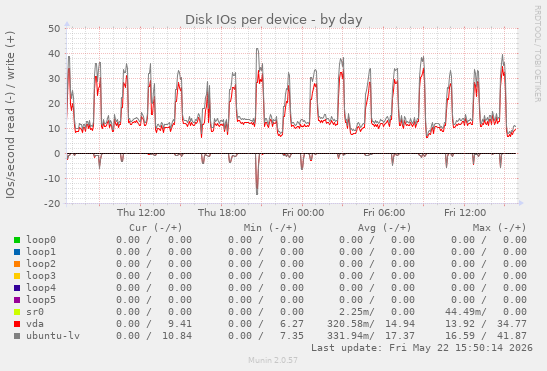The image size is (547, 371).
Task: Click the Thu 18:00 axis label
Action: point(222,213)
